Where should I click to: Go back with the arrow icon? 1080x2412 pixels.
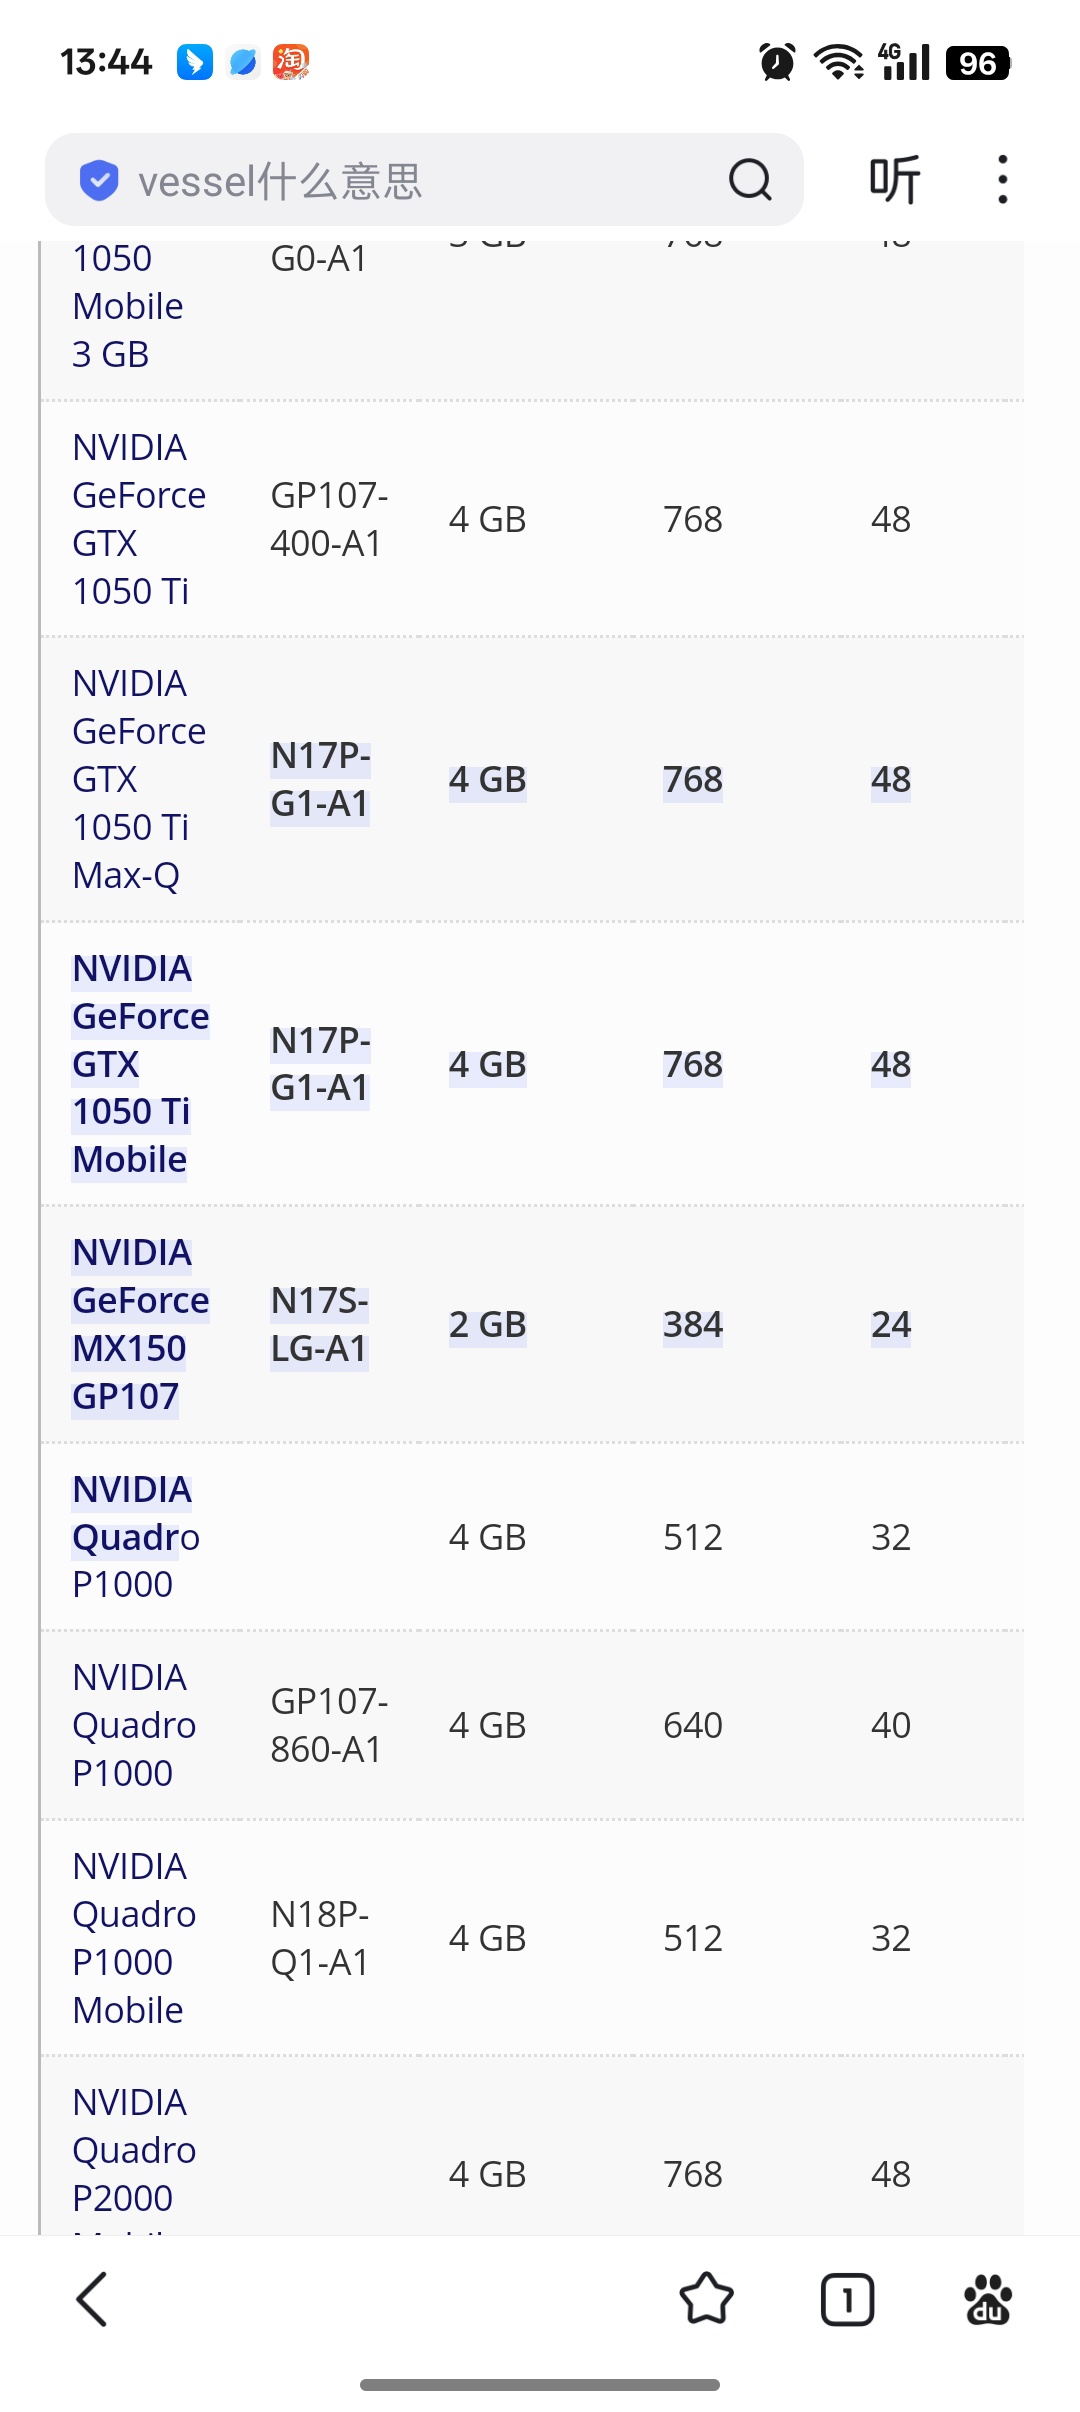pos(92,2299)
